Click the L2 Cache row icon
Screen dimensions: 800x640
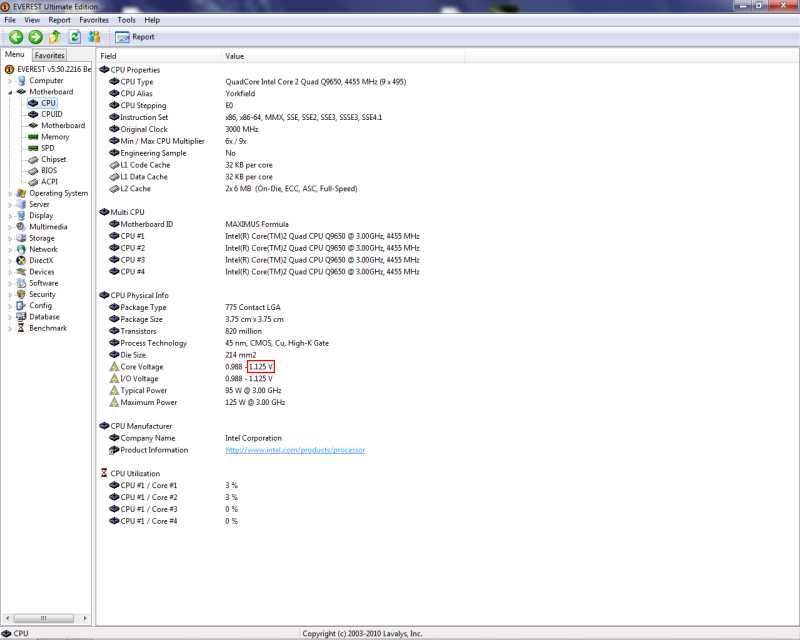pyautogui.click(x=114, y=189)
